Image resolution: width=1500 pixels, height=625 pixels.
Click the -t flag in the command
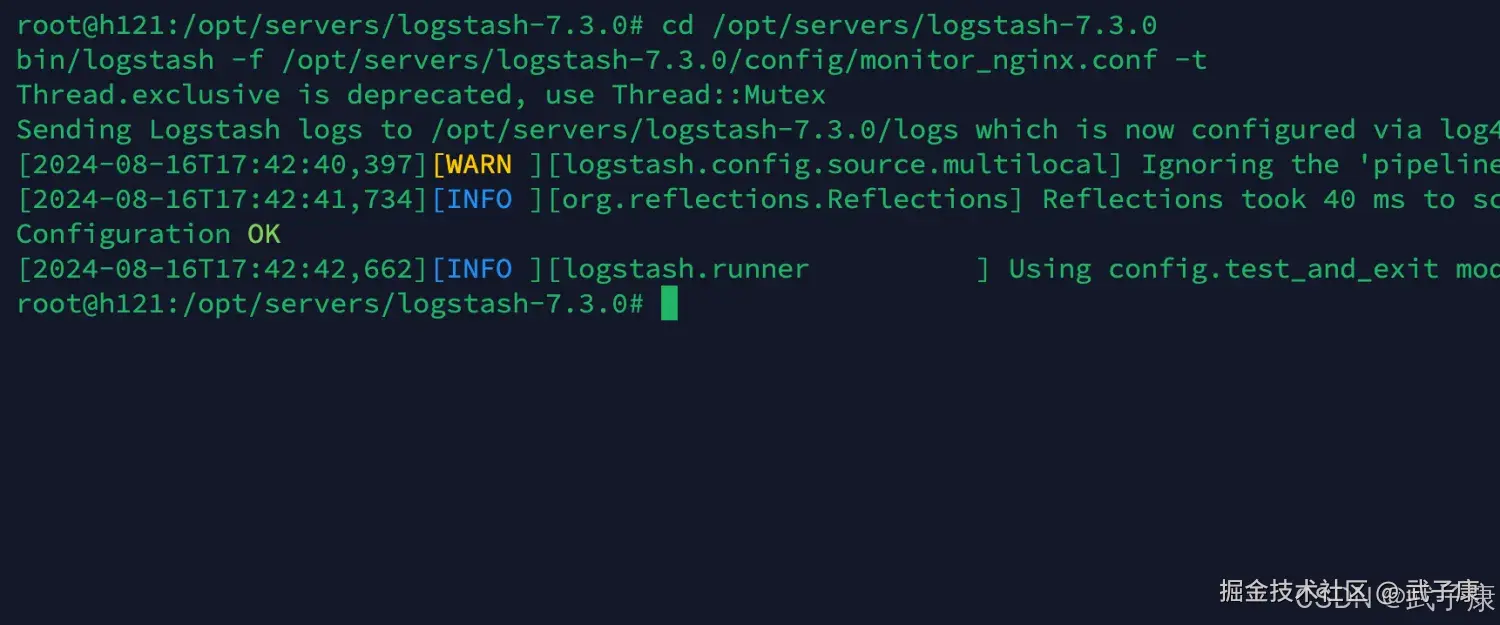coord(1190,60)
